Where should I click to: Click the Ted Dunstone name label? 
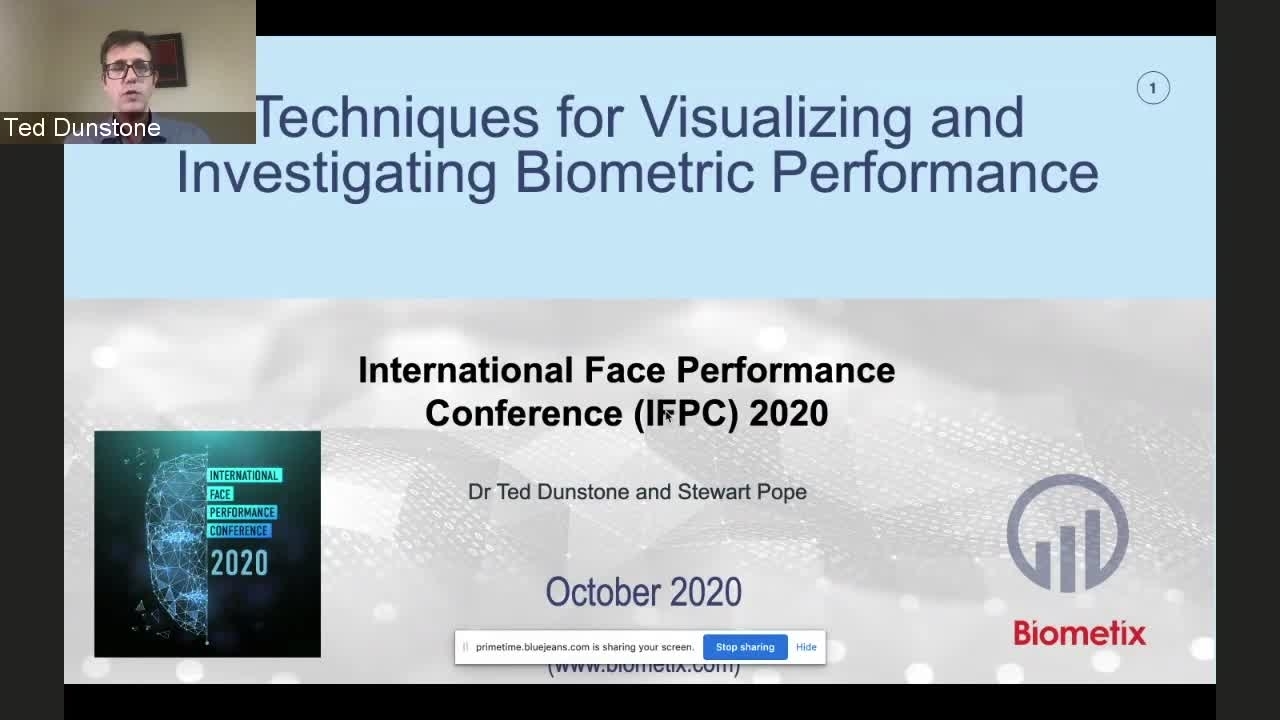pyautogui.click(x=83, y=128)
